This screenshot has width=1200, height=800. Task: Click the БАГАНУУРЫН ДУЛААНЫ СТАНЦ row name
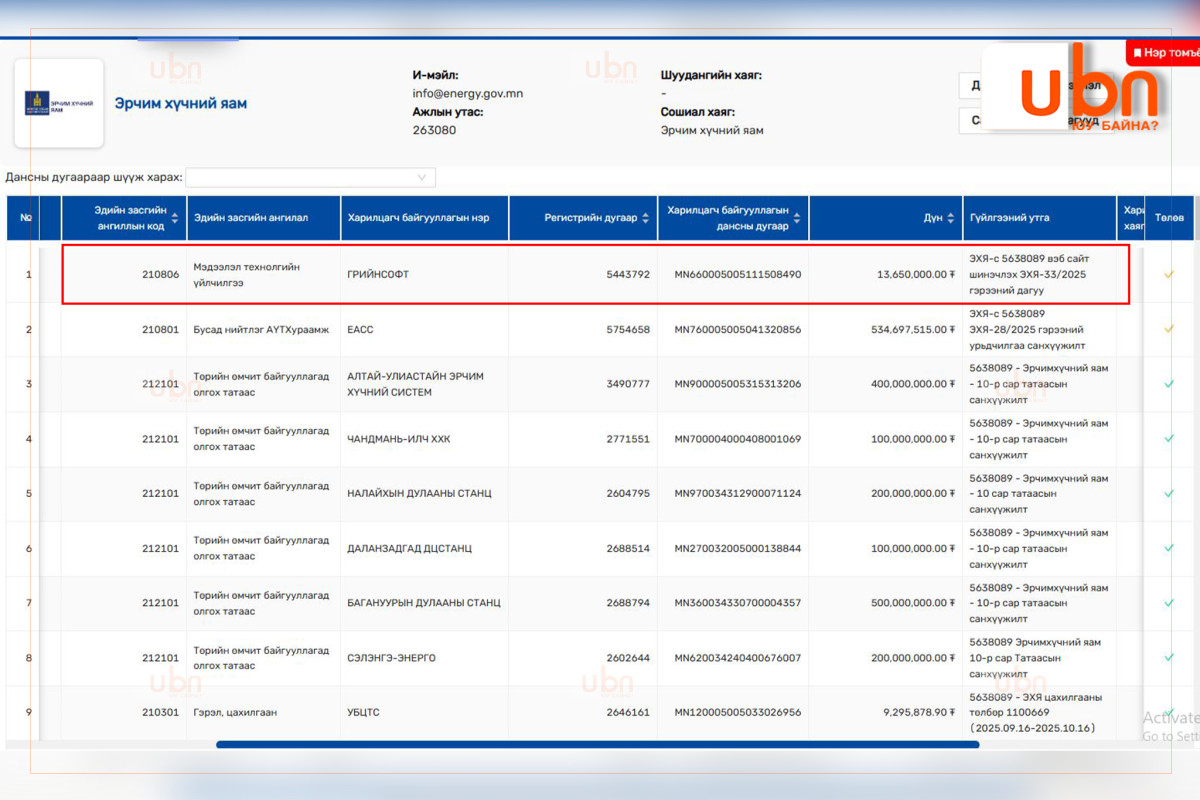coord(423,603)
